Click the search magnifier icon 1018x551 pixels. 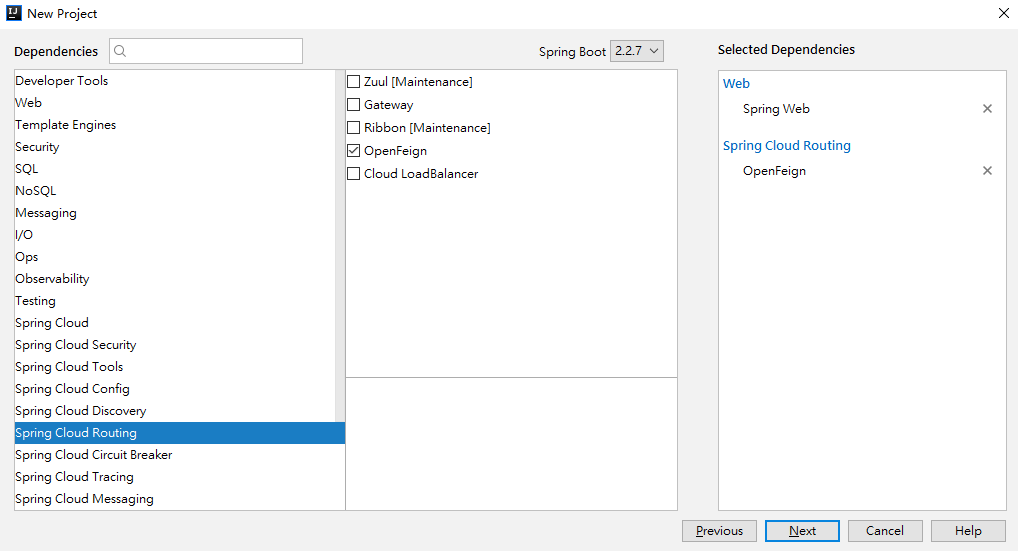tap(120, 51)
